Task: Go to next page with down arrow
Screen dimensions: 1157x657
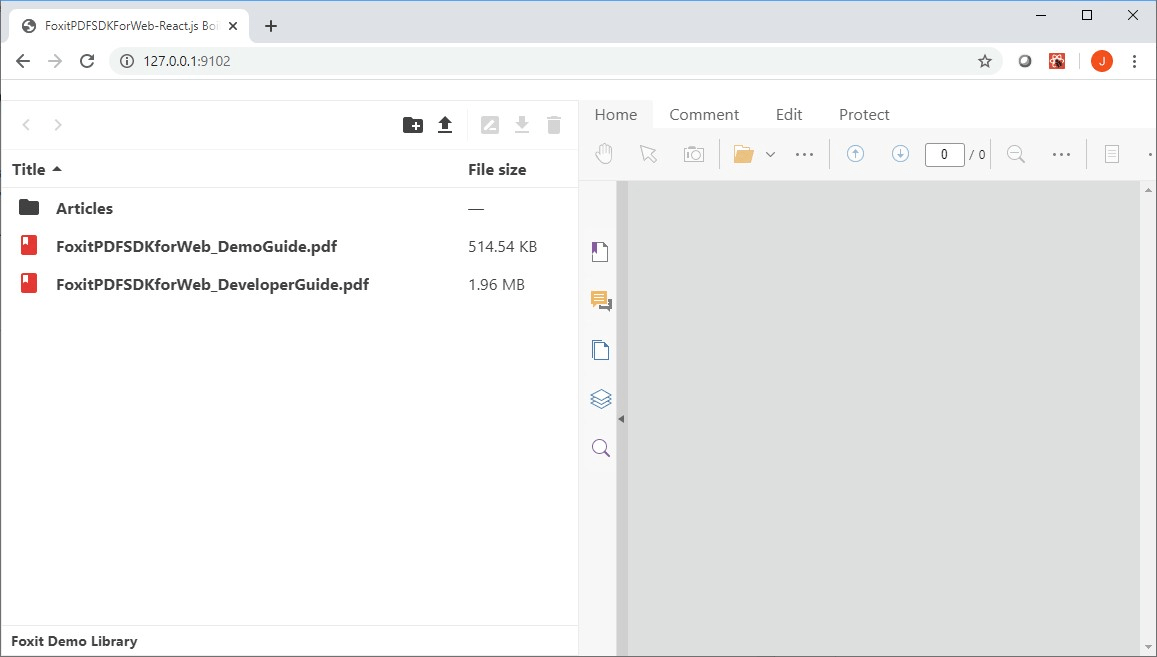Action: (900, 154)
